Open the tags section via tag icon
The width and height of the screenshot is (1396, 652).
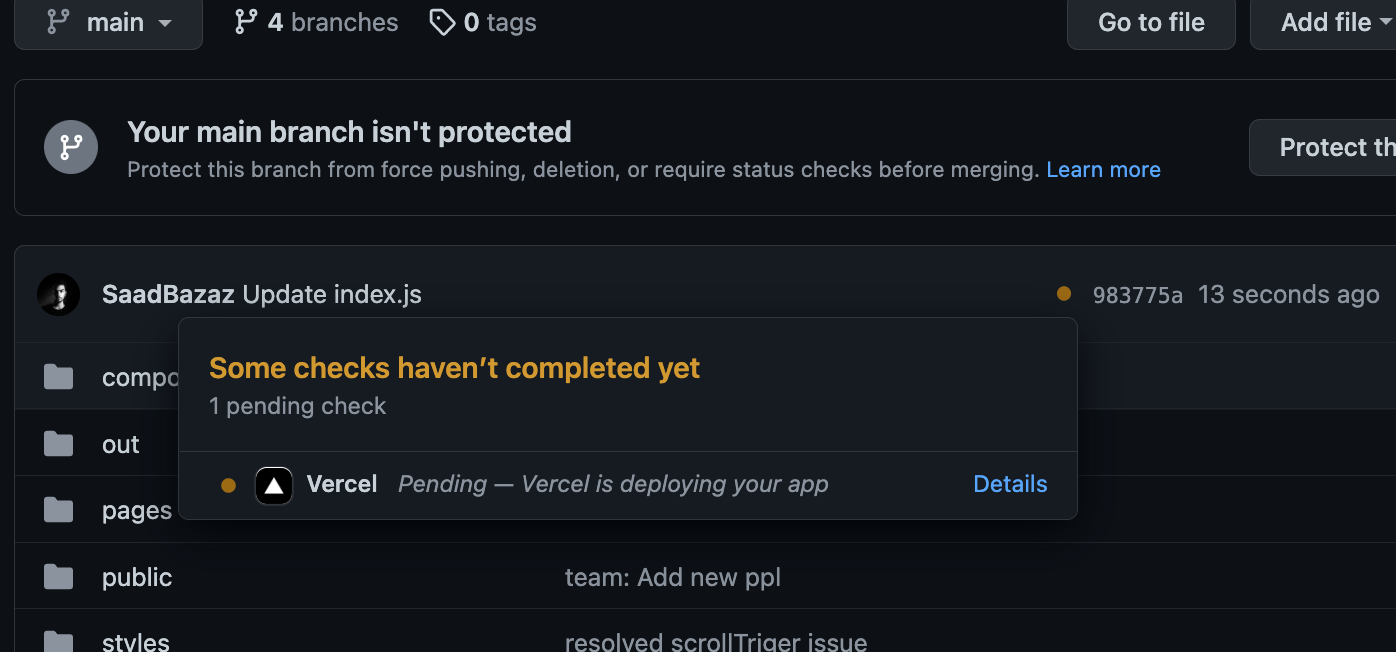pyautogui.click(x=442, y=21)
